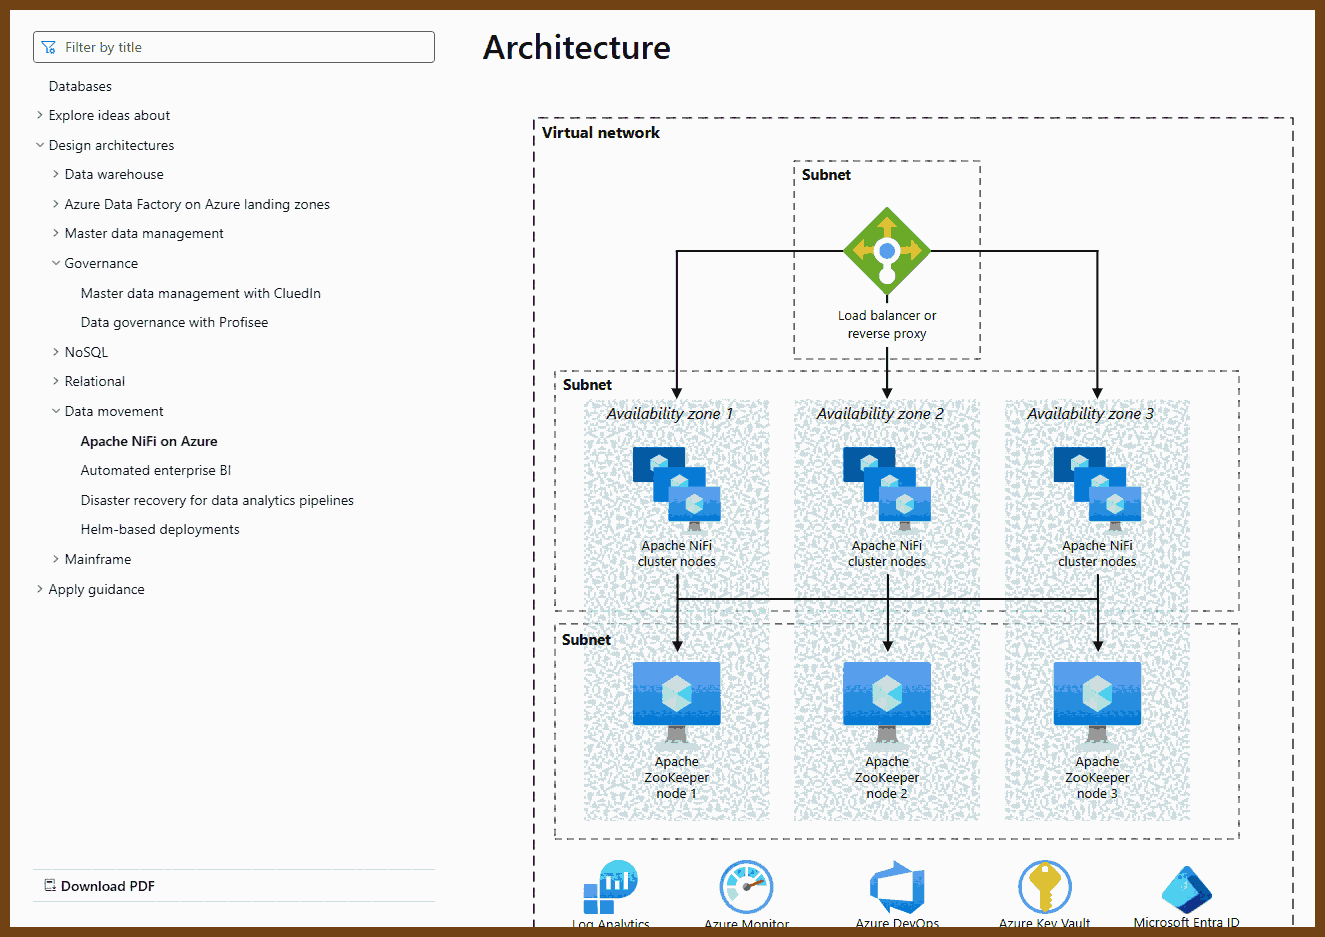Collapse the Data movement node
Image resolution: width=1325 pixels, height=937 pixels.
(56, 411)
